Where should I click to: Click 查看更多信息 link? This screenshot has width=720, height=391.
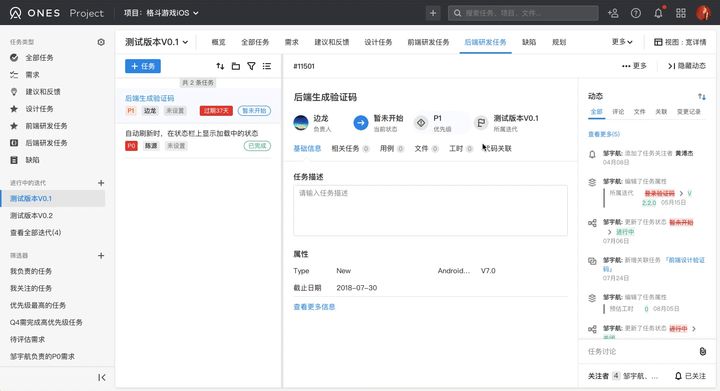click(x=314, y=307)
